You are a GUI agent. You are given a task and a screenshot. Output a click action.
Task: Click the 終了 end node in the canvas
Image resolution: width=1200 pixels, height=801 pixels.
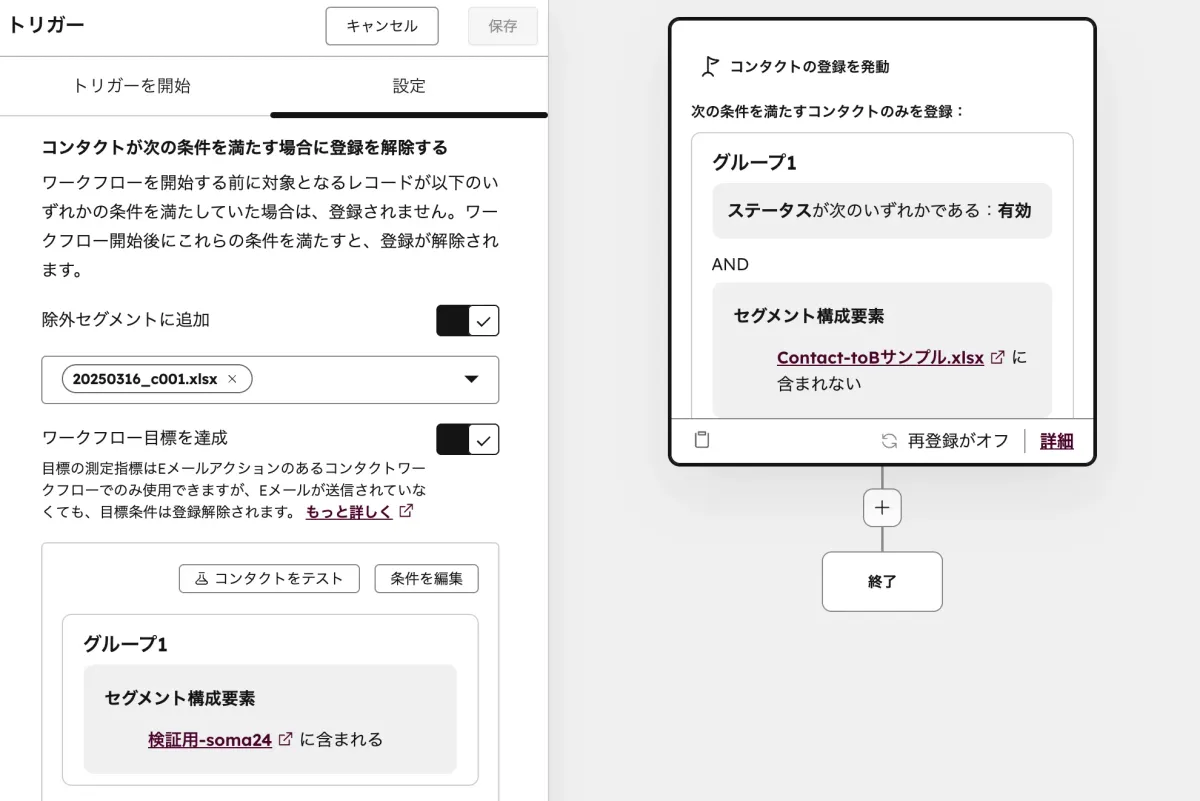coord(881,581)
